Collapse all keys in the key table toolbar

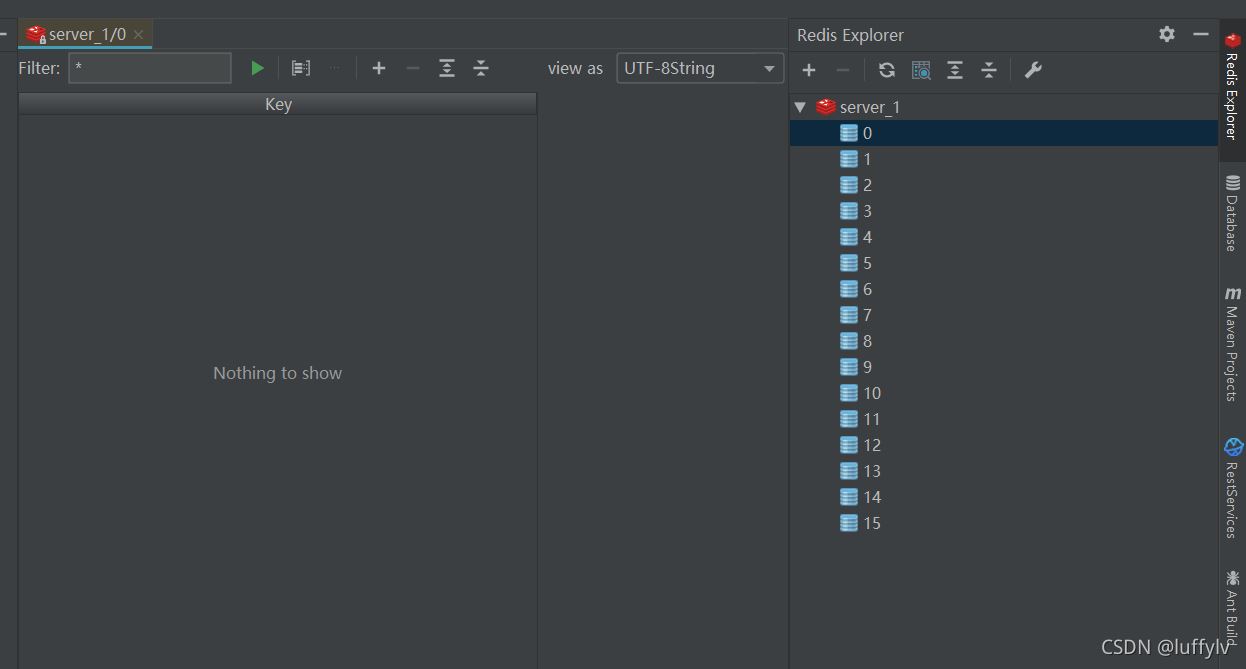tap(481, 68)
